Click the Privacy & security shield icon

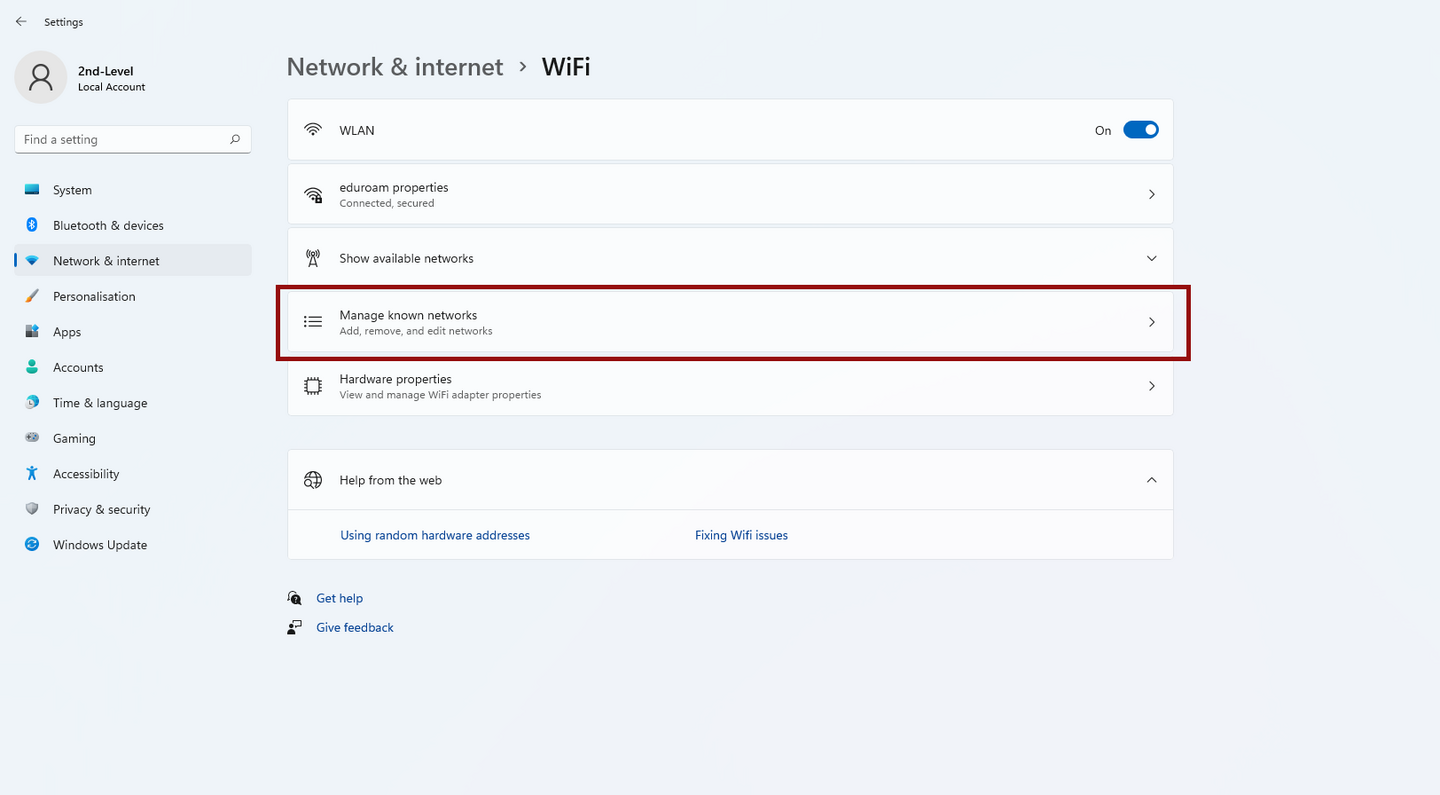point(32,509)
